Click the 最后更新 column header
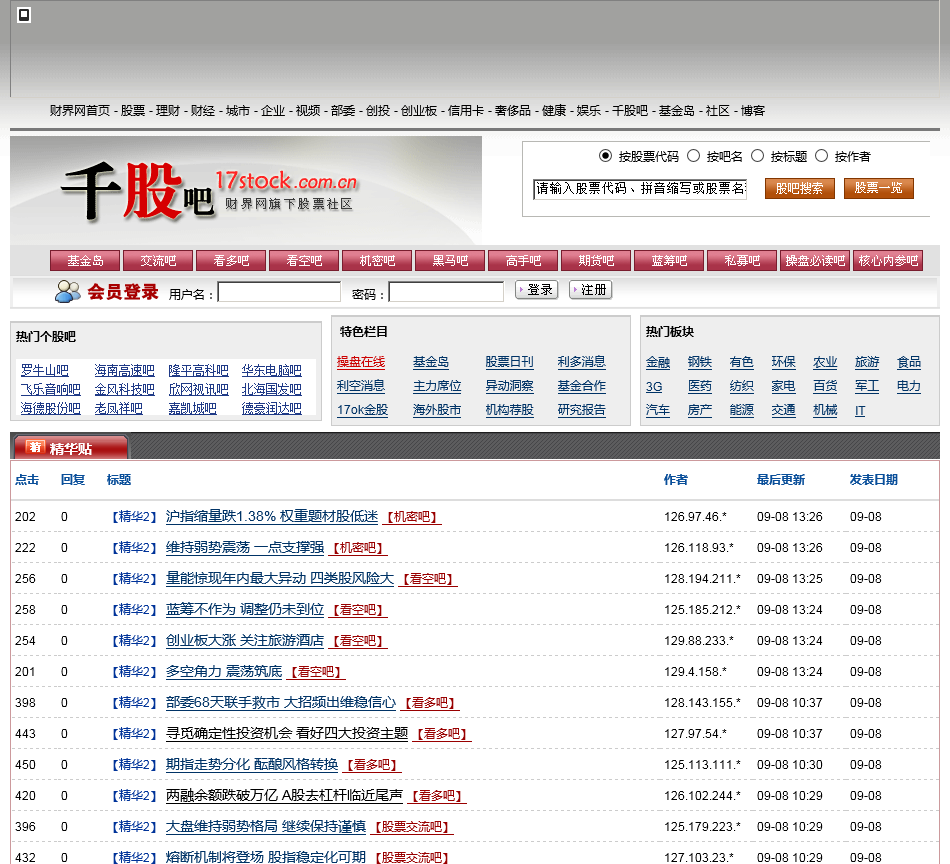The width and height of the screenshot is (950, 864). [x=781, y=480]
